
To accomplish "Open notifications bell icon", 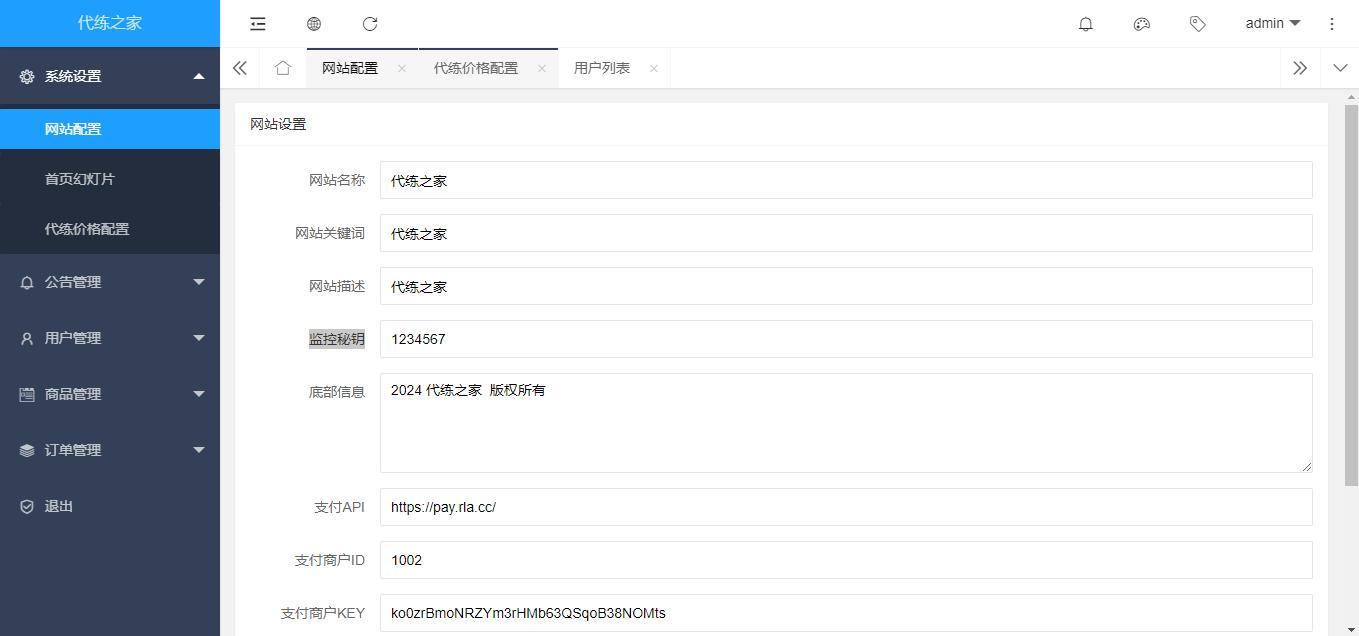I will click(x=1086, y=24).
